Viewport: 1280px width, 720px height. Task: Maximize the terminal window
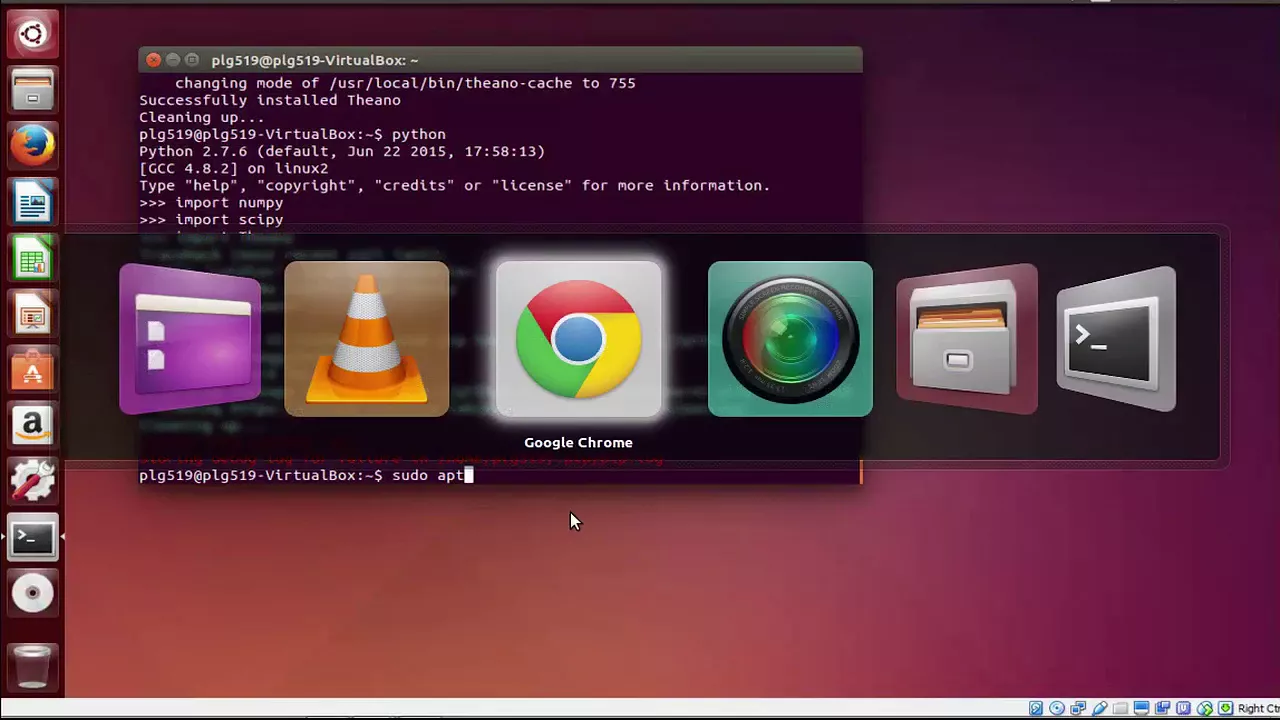pyautogui.click(x=191, y=60)
